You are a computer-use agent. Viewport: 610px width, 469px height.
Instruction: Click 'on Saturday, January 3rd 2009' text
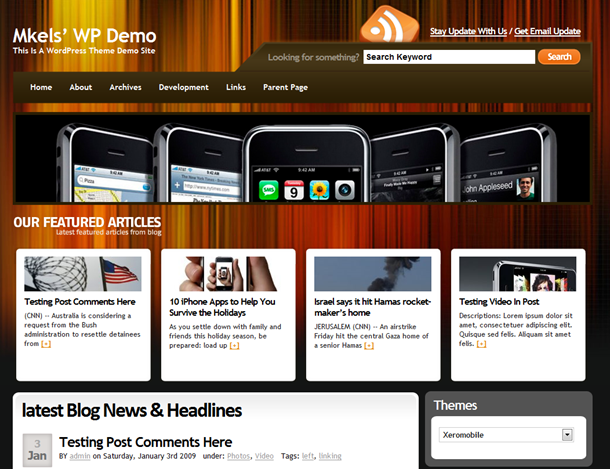(x=144, y=456)
